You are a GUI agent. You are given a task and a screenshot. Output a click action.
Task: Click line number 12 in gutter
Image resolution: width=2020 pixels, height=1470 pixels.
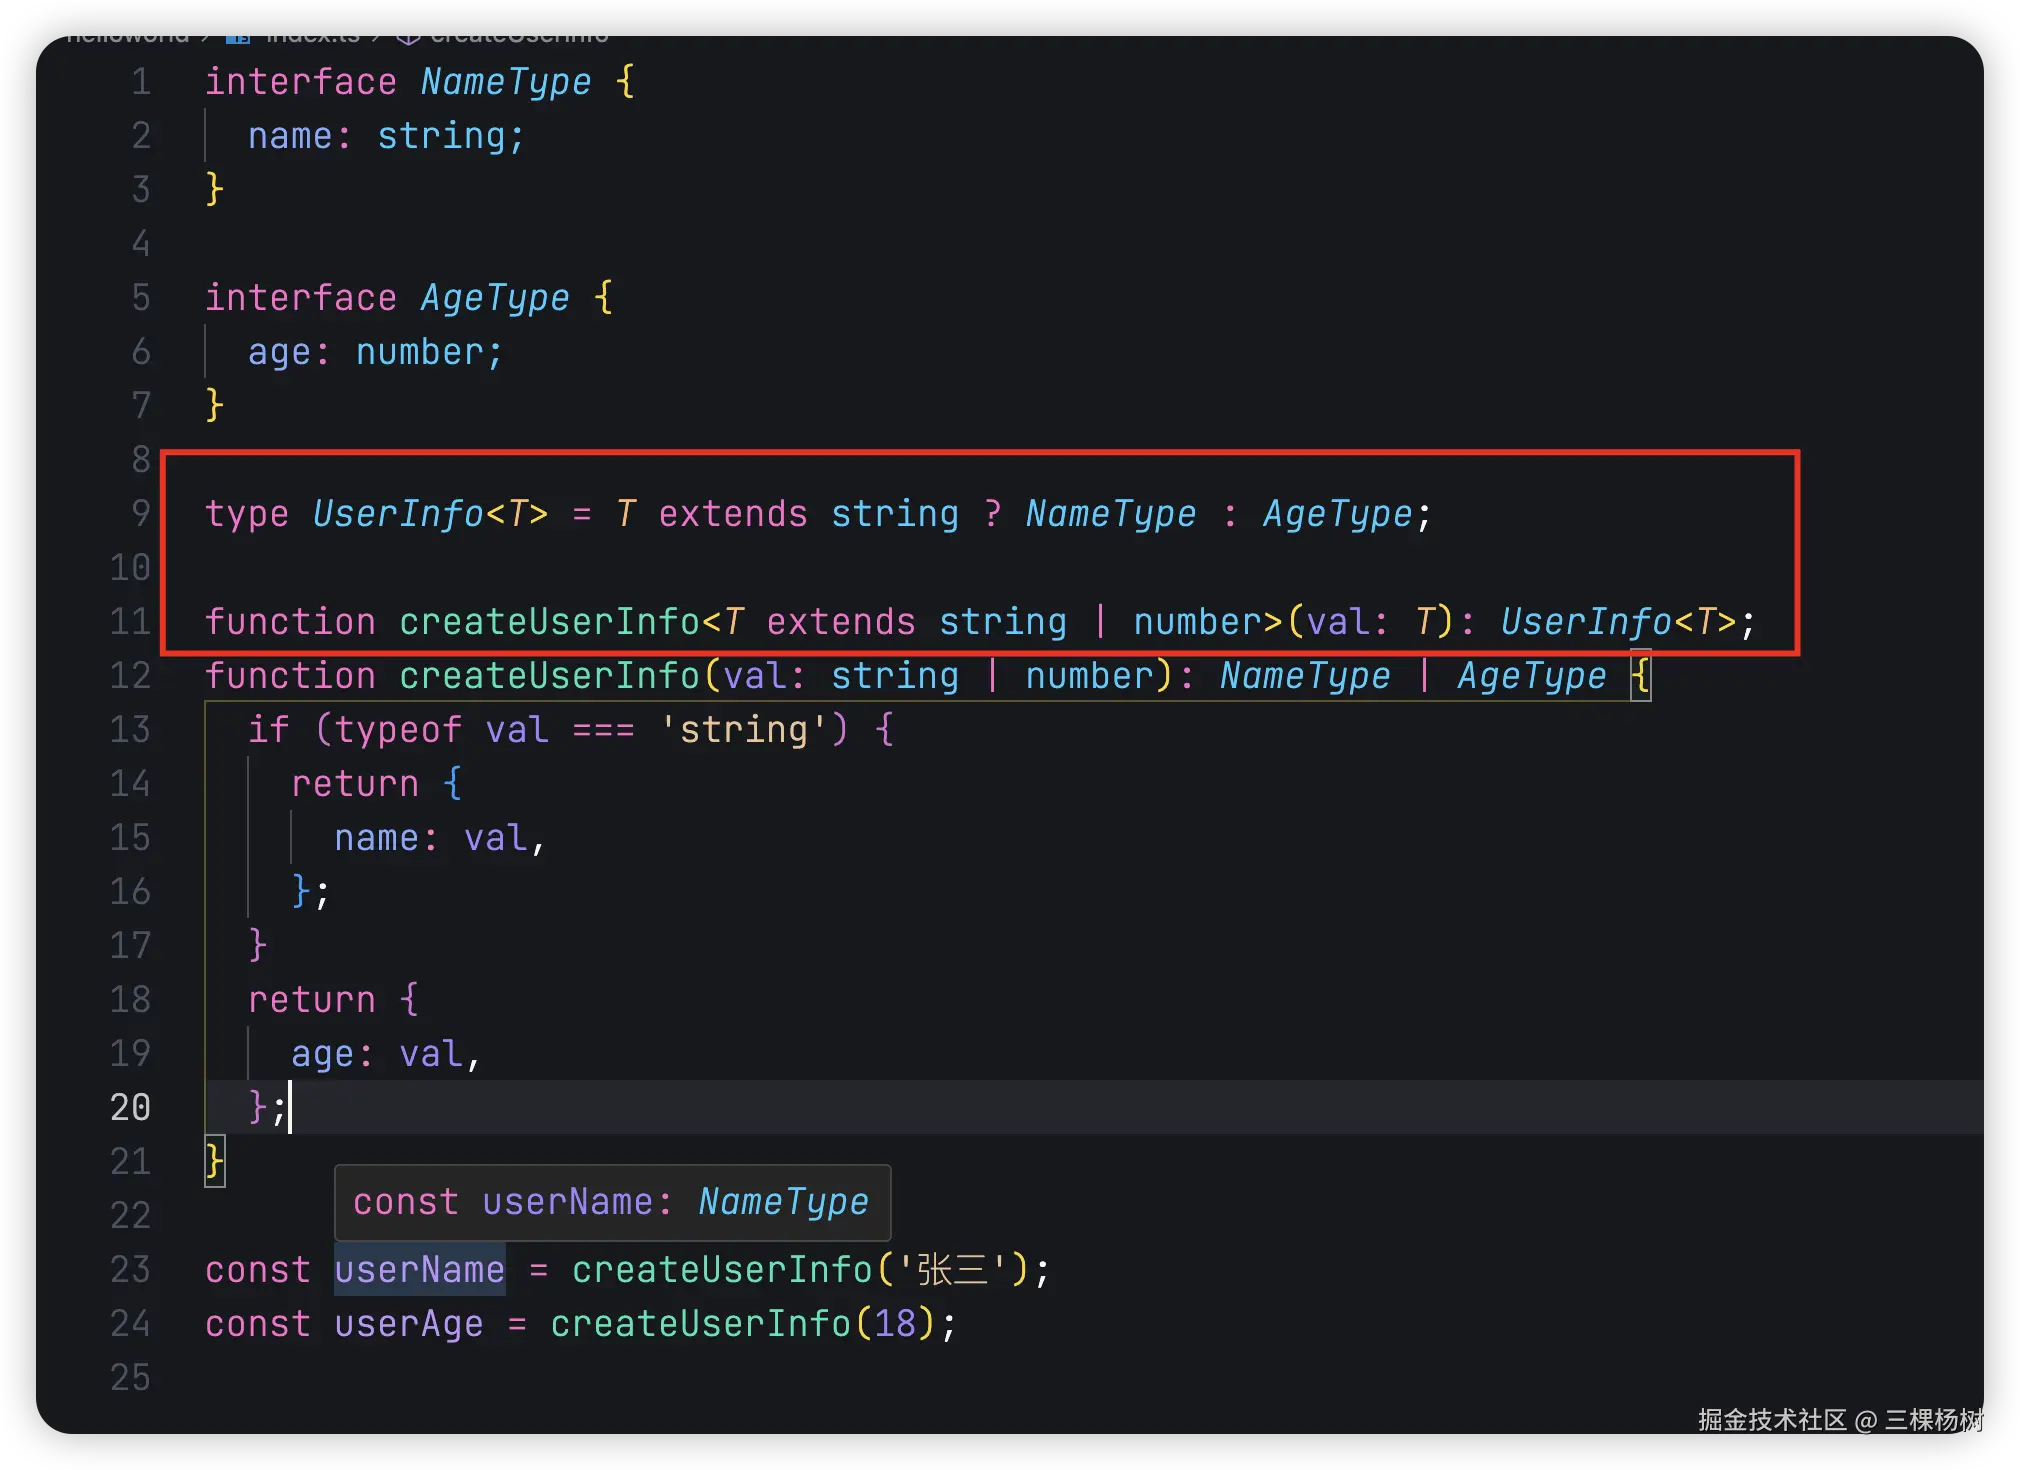[131, 675]
